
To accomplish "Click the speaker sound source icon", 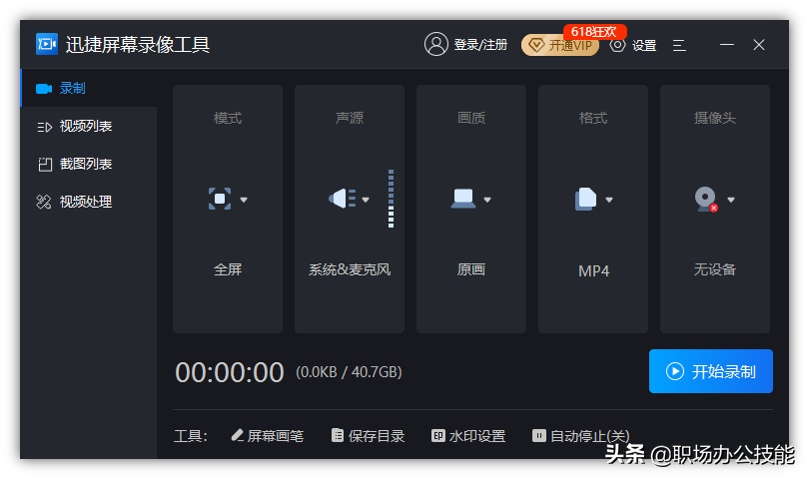I will pos(342,199).
